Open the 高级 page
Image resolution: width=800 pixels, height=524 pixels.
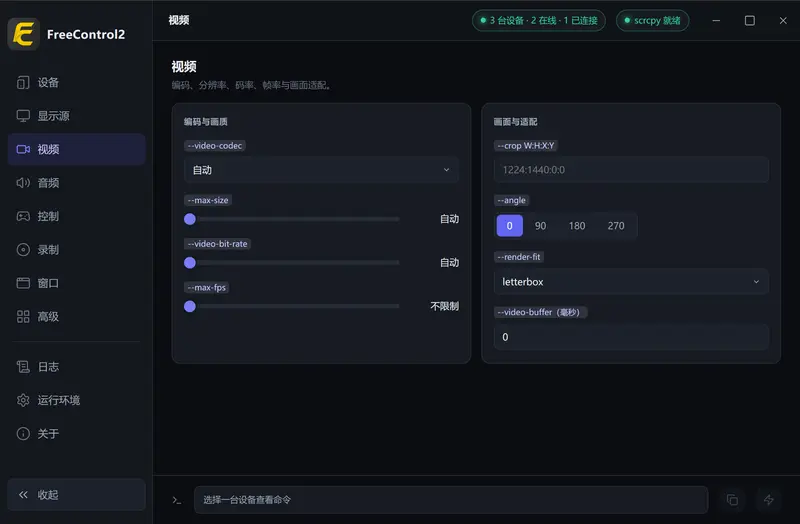pyautogui.click(x=77, y=316)
